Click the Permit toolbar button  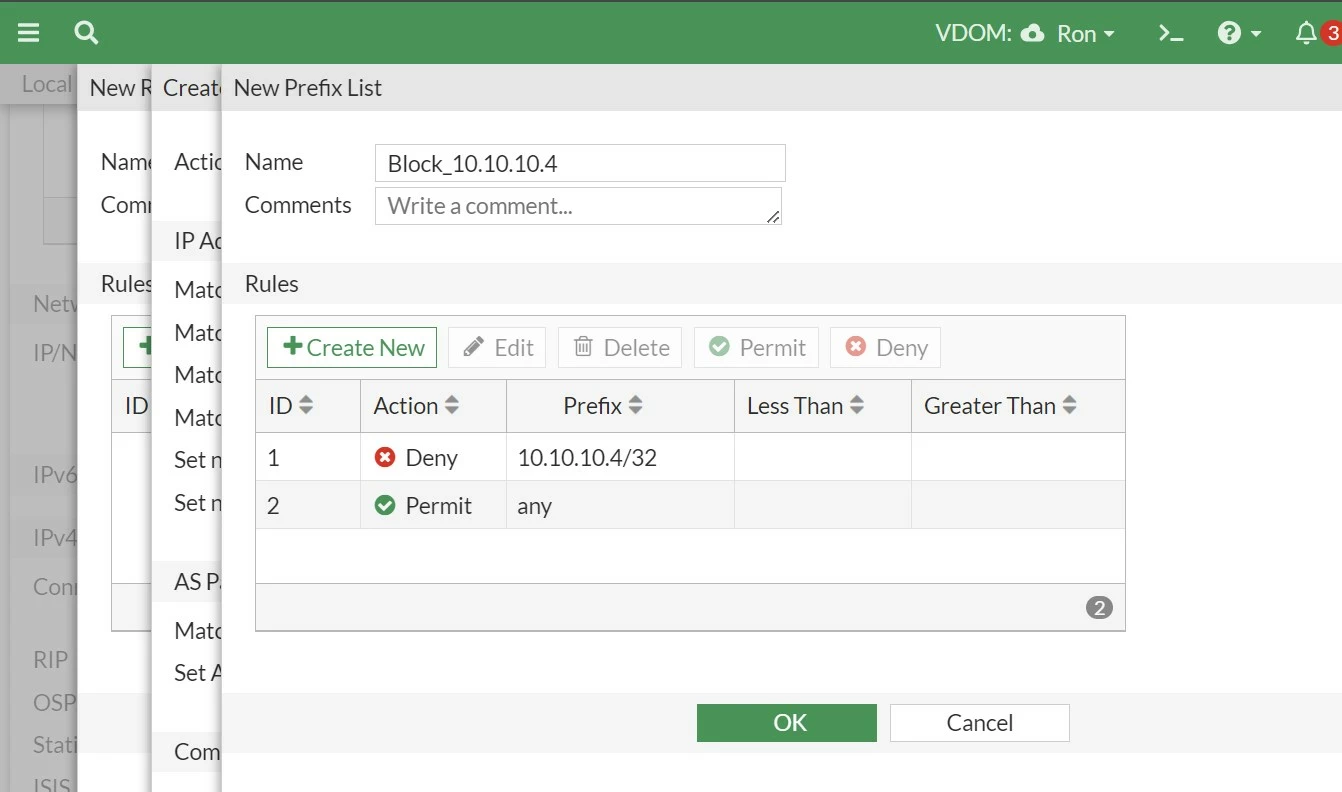pos(756,347)
